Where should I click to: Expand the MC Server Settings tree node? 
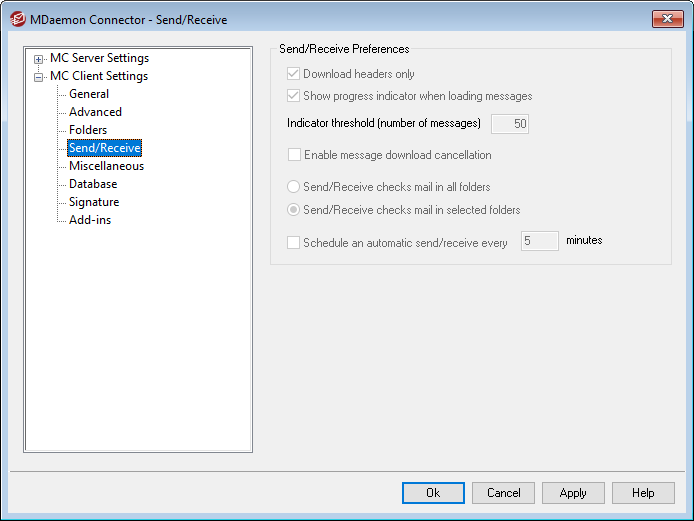[x=39, y=59]
